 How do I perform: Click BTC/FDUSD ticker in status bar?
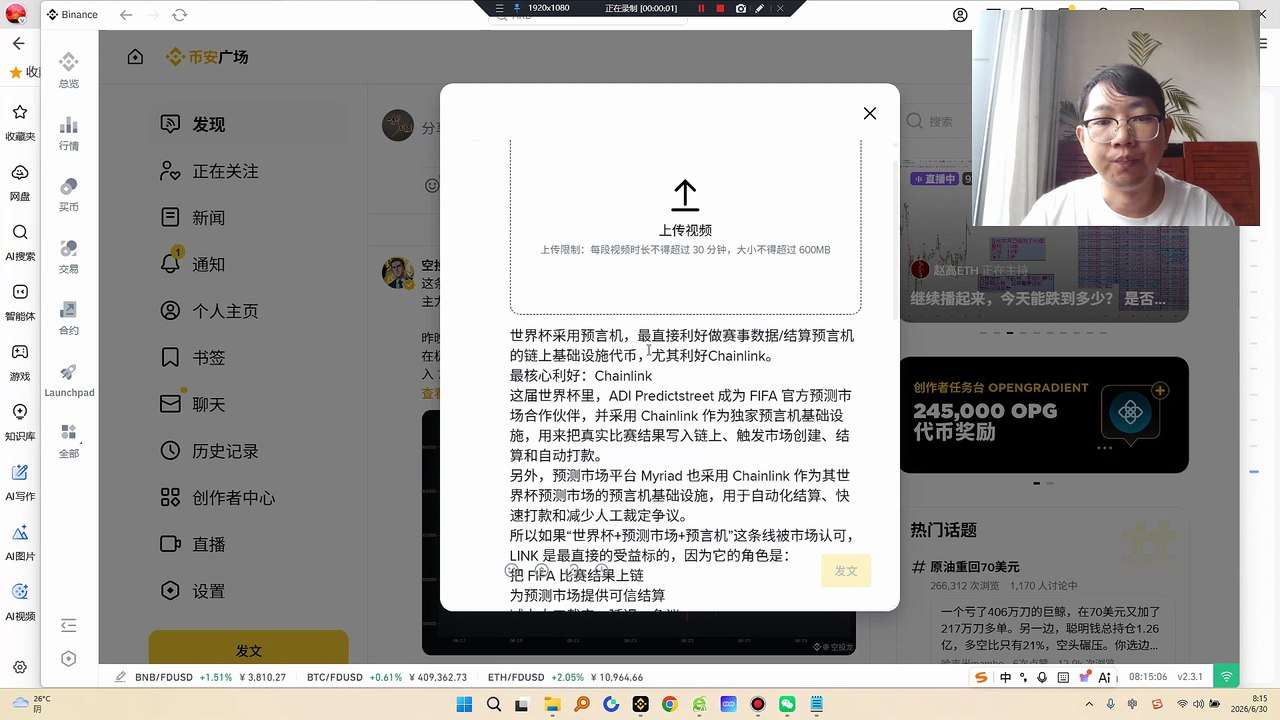point(387,677)
